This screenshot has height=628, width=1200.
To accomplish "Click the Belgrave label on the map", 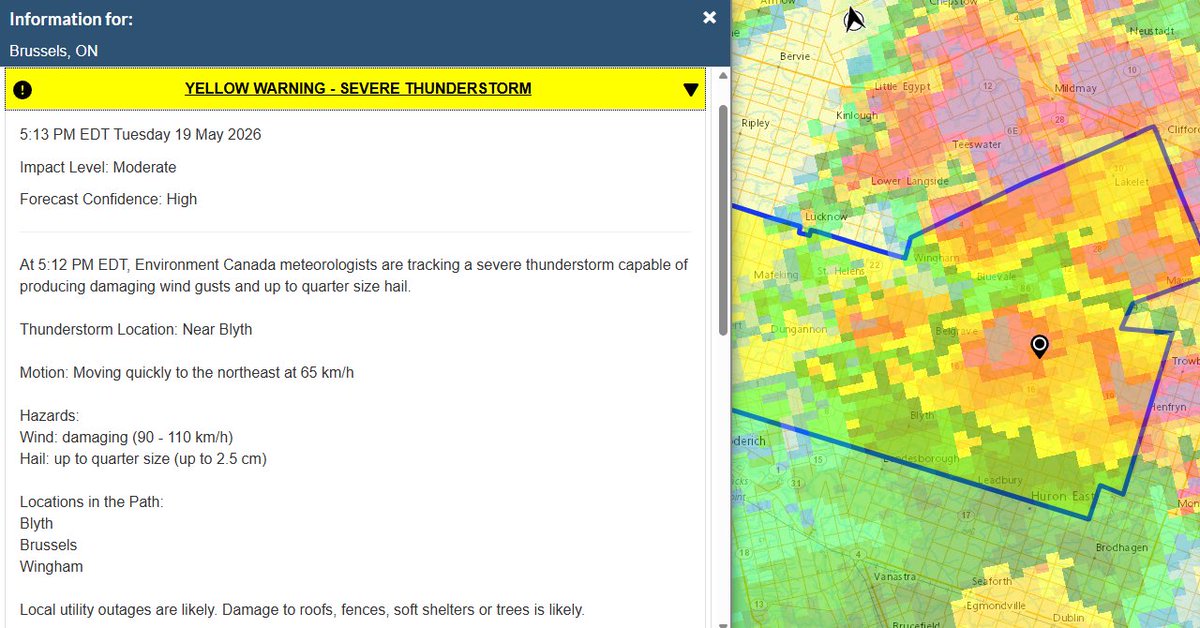I will pos(955,330).
